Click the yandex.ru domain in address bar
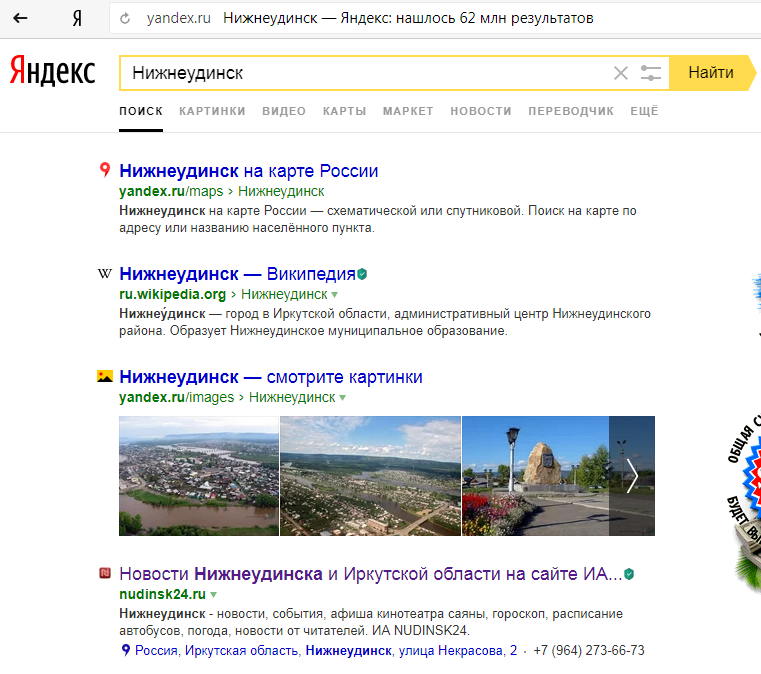 tap(179, 18)
